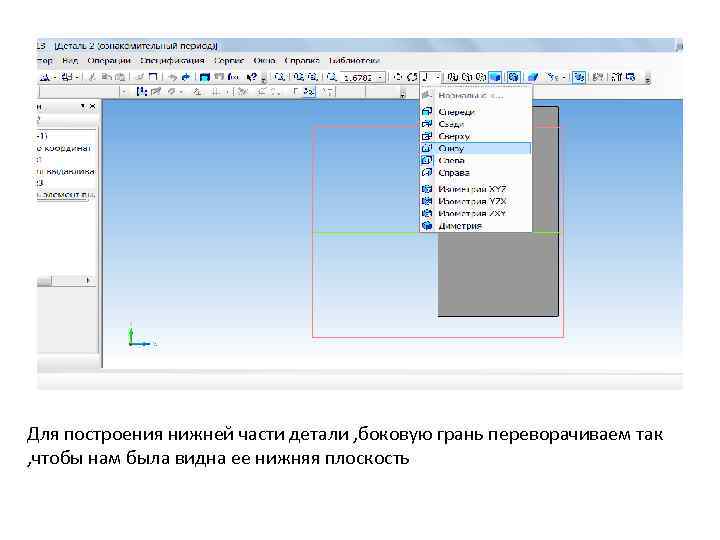This screenshot has height=540, width=720.
Task: Click the Cut scissors icon
Action: point(91,77)
